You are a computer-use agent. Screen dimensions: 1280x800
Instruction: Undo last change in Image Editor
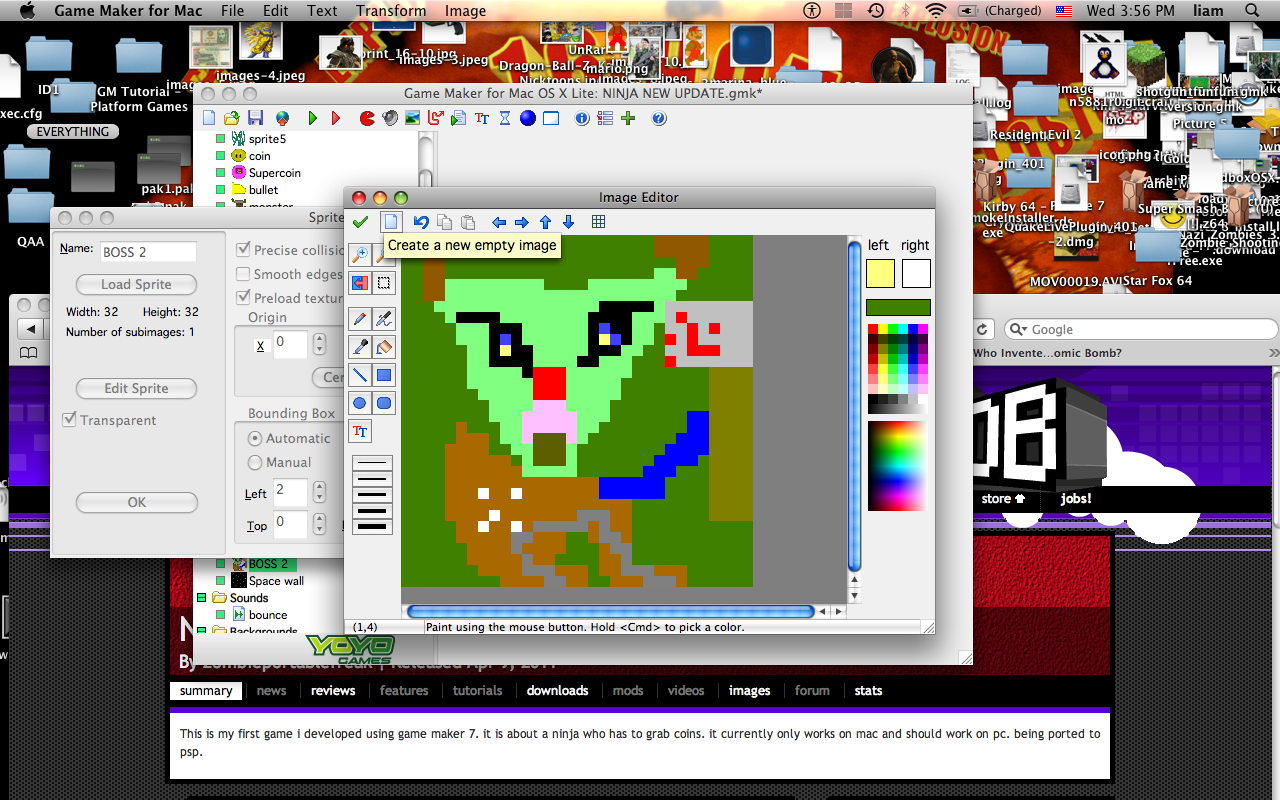coord(421,222)
